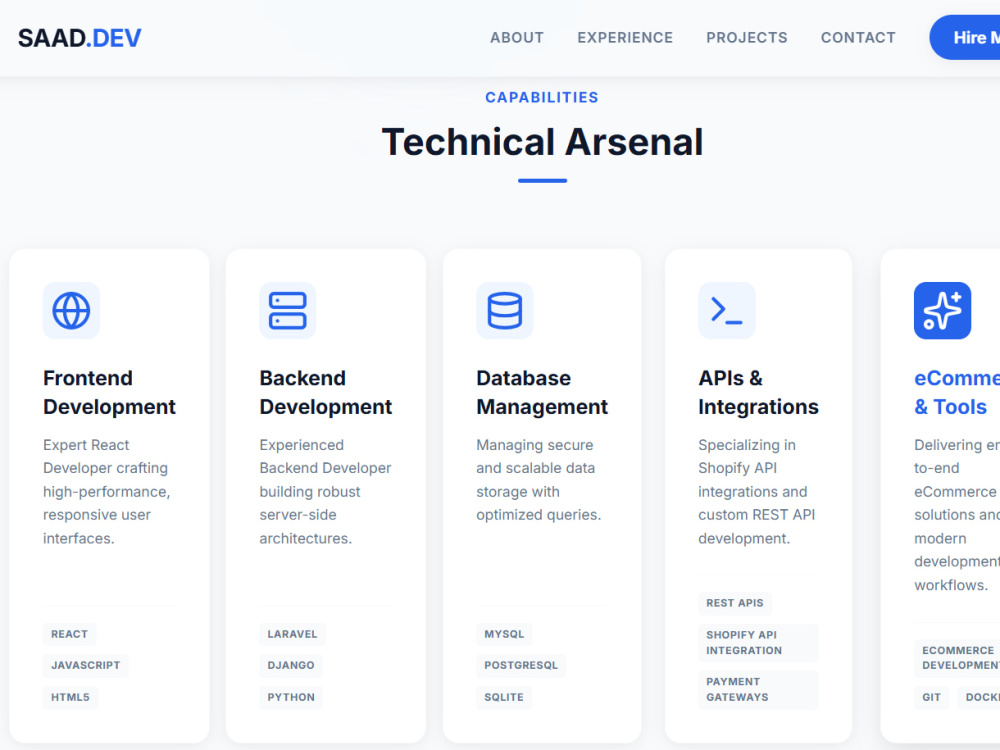Click the 'Specializing in Shopify API' description
The image size is (1000, 750).
[757, 492]
